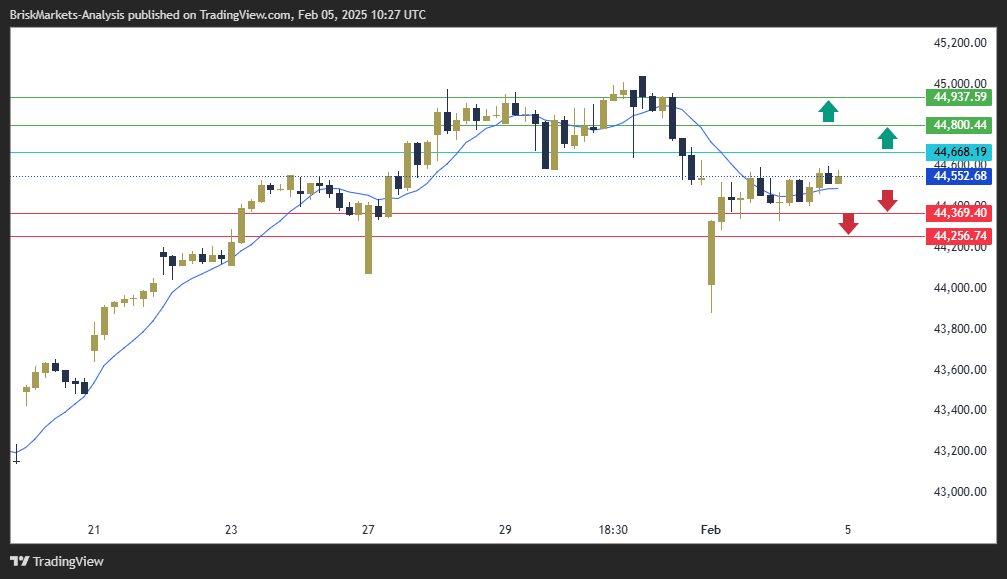
Task: Click the '27' date on time axis
Action: tap(368, 529)
